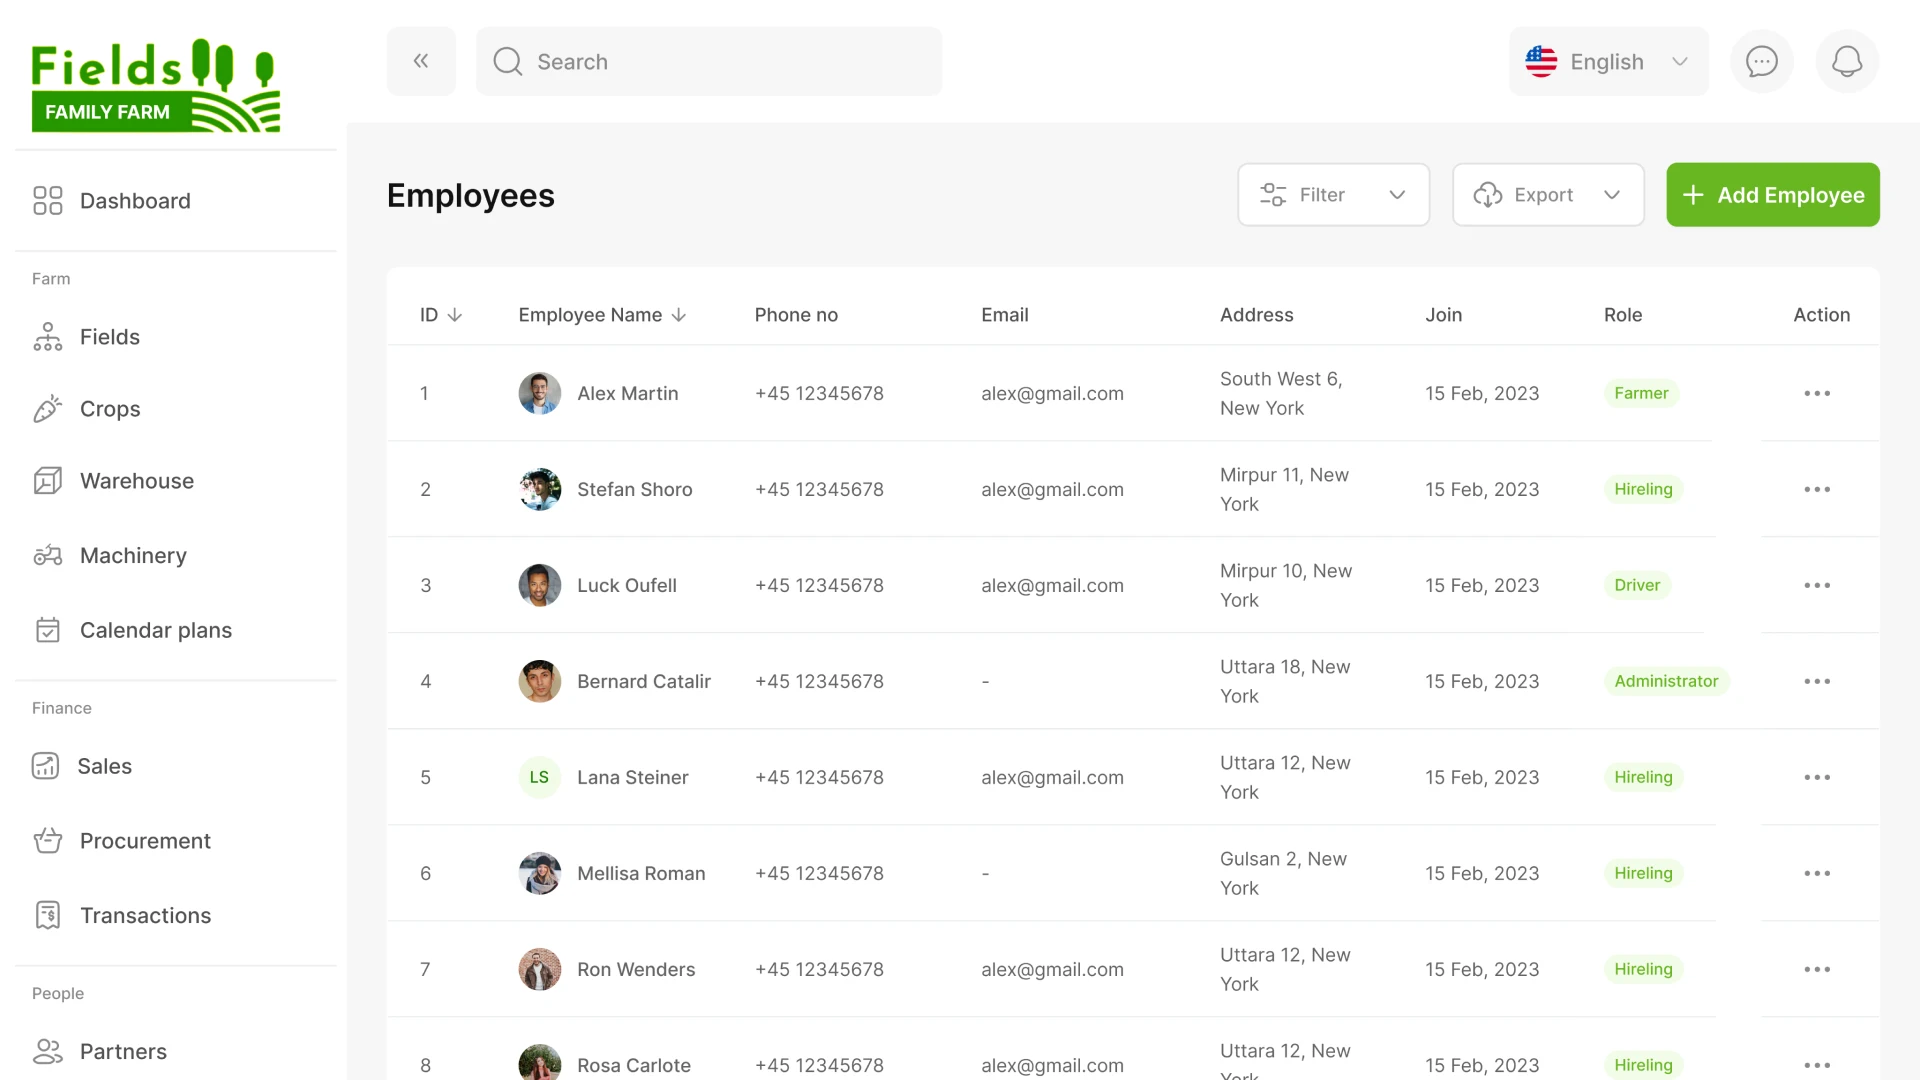Open the Crops page
Viewport: 1920px width, 1080px height.
(x=109, y=409)
